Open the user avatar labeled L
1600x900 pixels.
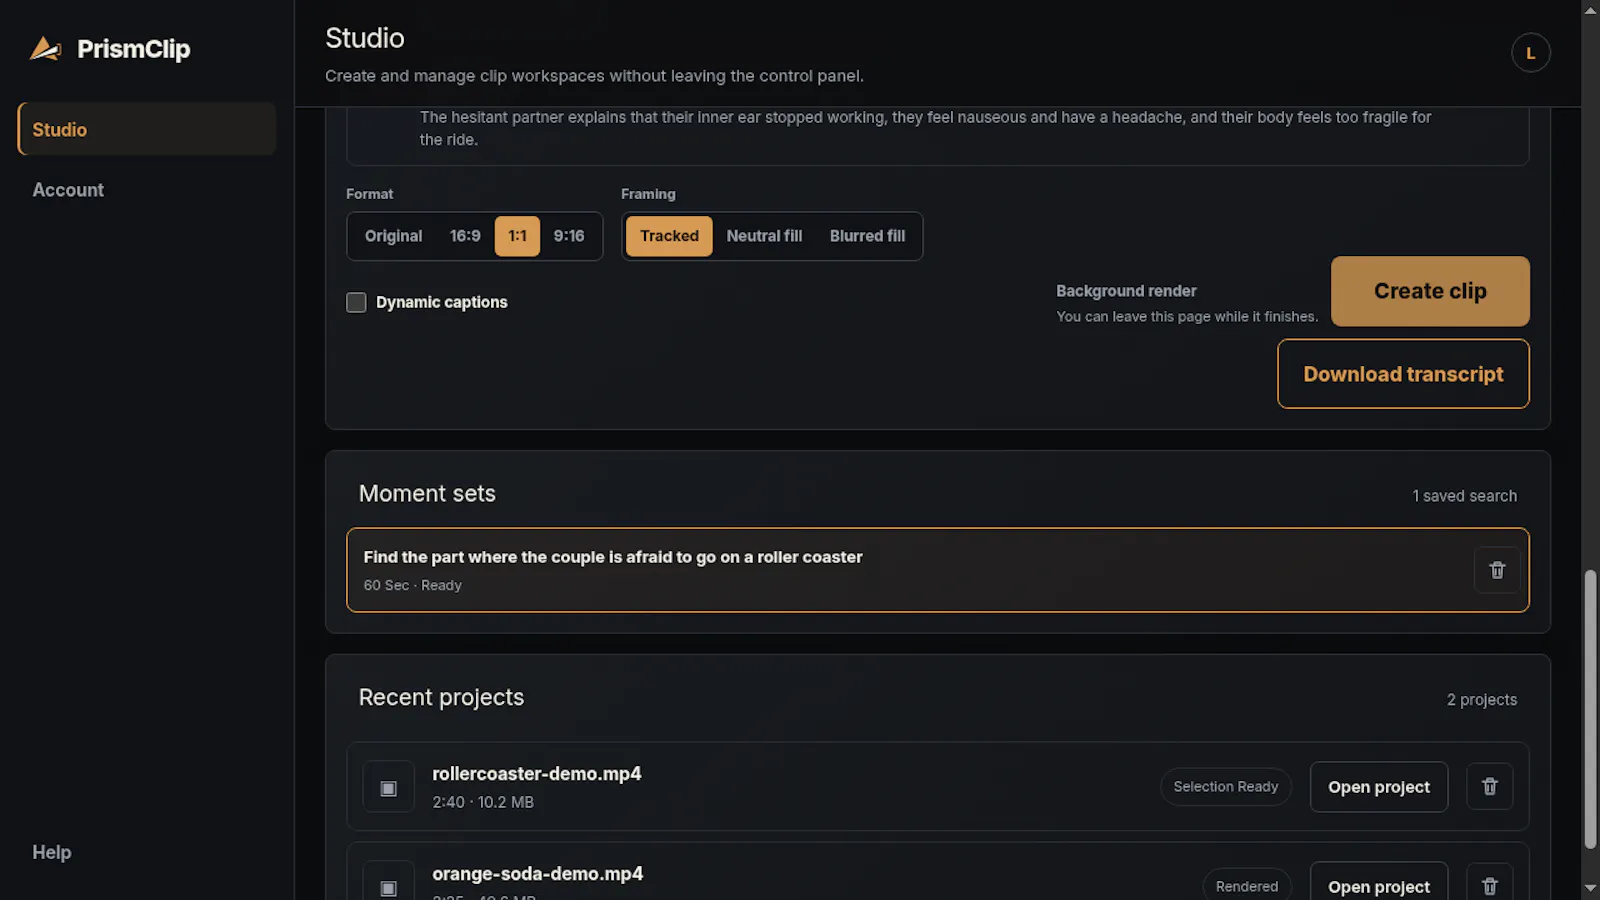pyautogui.click(x=1530, y=53)
